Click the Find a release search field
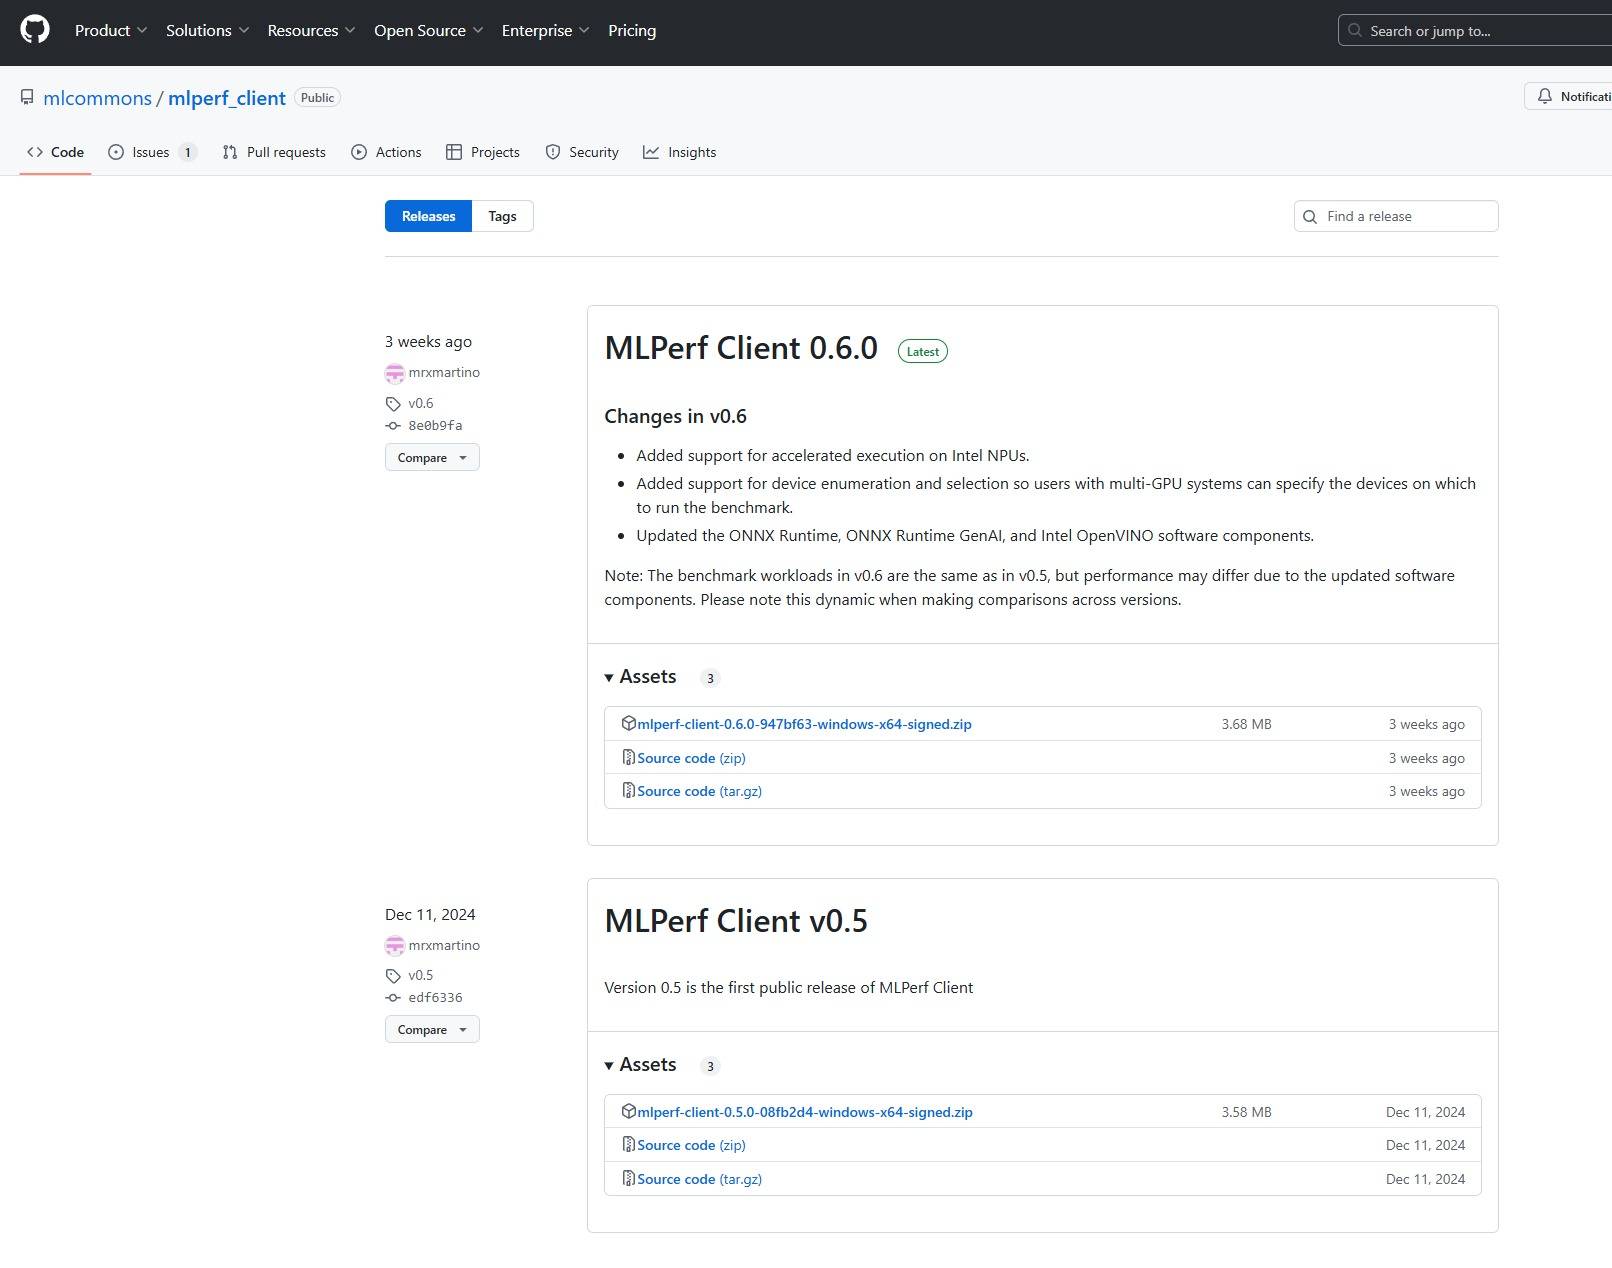This screenshot has height=1268, width=1612. (1405, 216)
